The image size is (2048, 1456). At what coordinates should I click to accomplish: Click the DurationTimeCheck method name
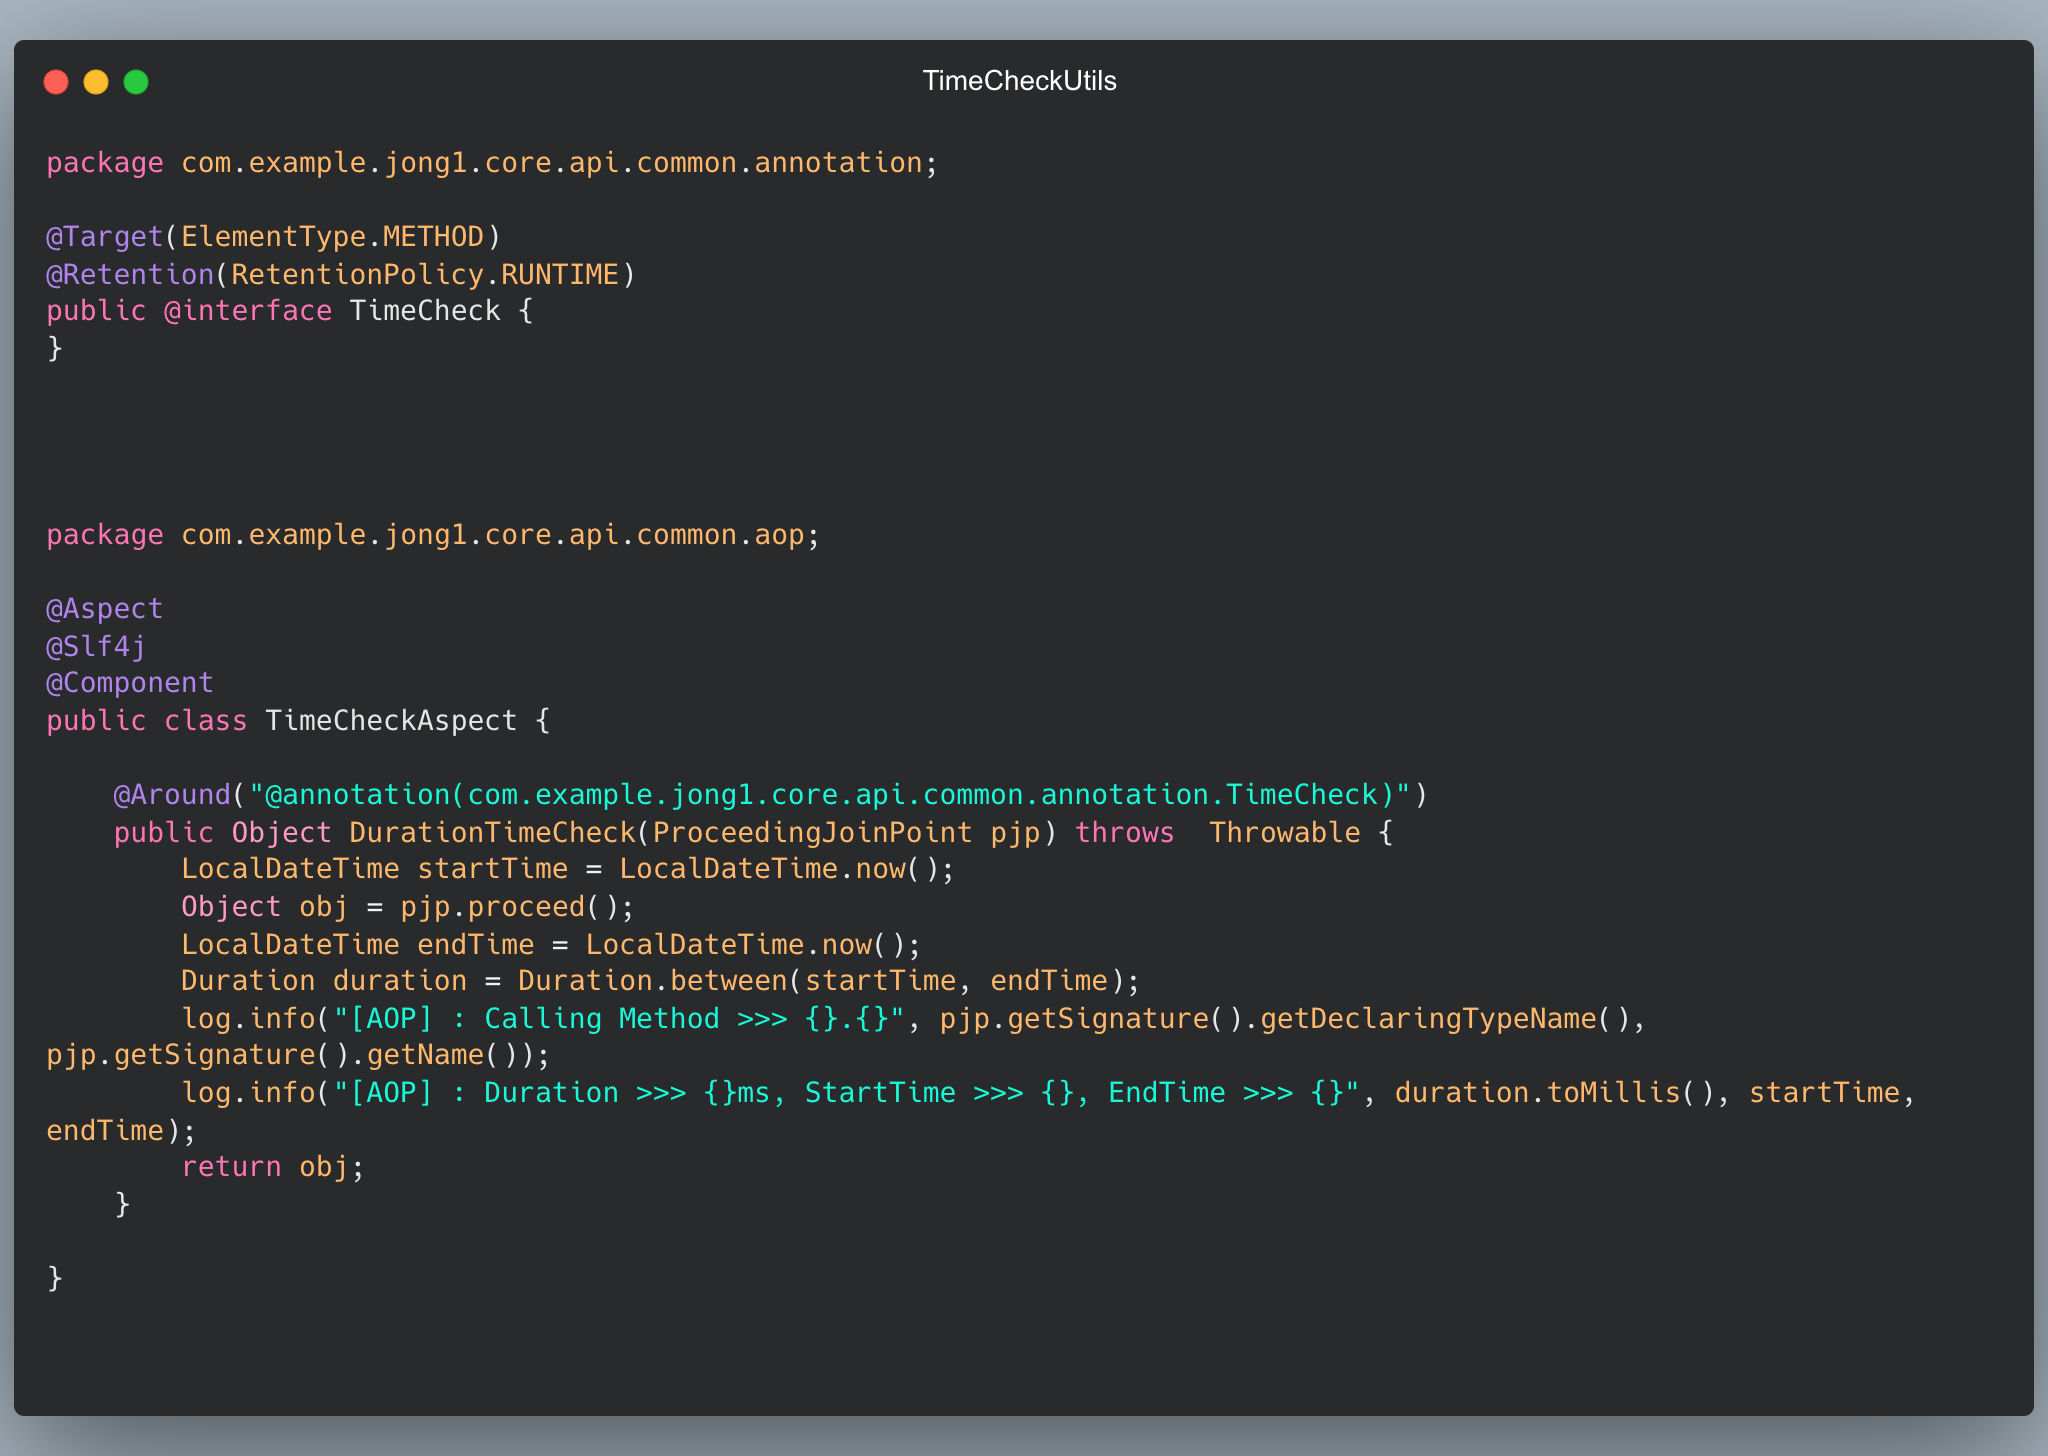point(492,833)
